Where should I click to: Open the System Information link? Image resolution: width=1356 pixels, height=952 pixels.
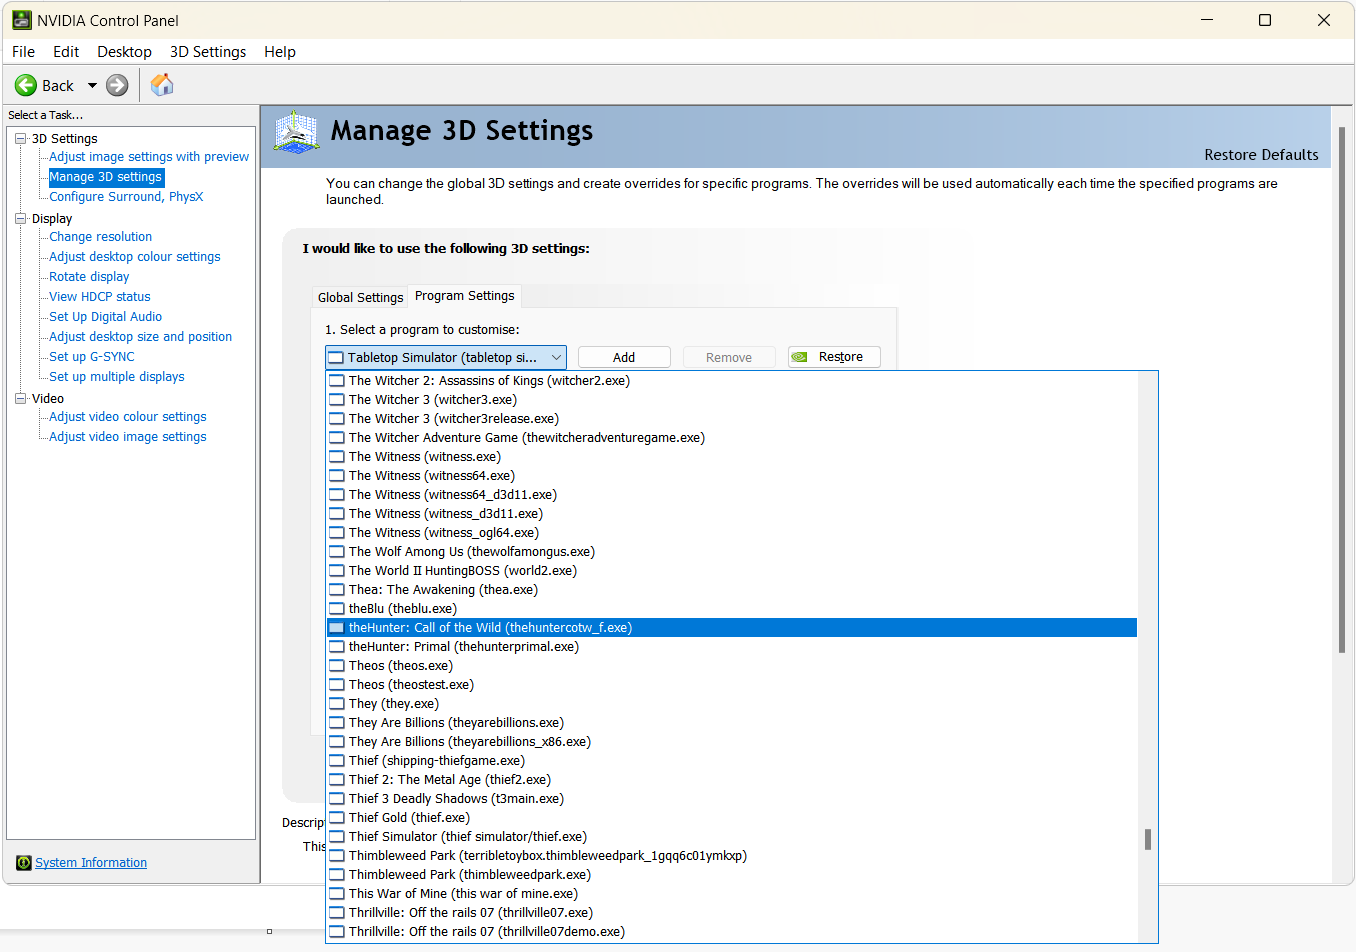coord(91,863)
